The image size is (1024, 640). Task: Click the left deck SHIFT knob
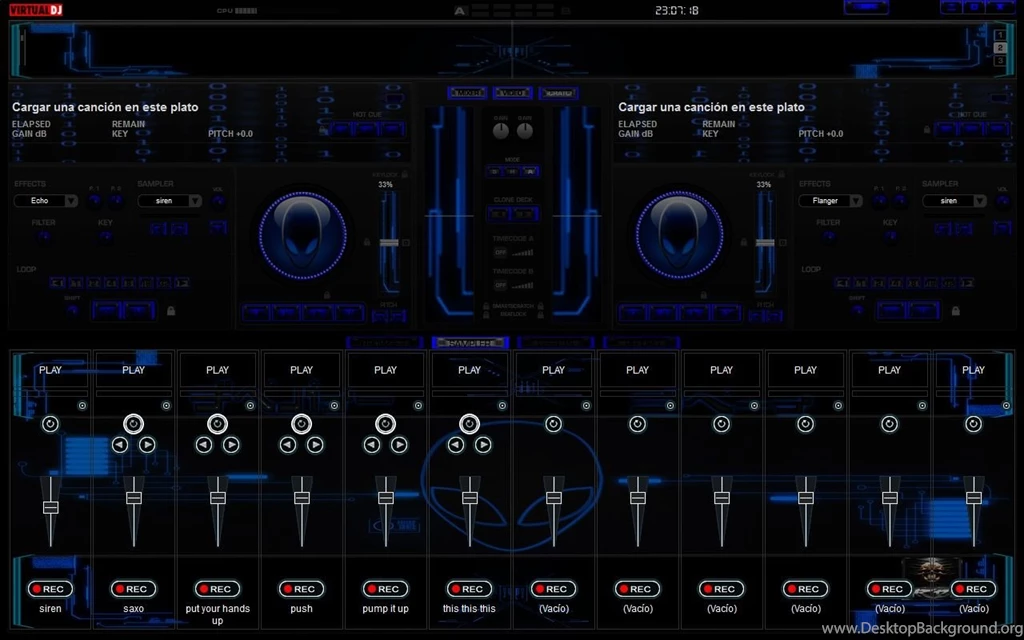pyautogui.click(x=72, y=311)
